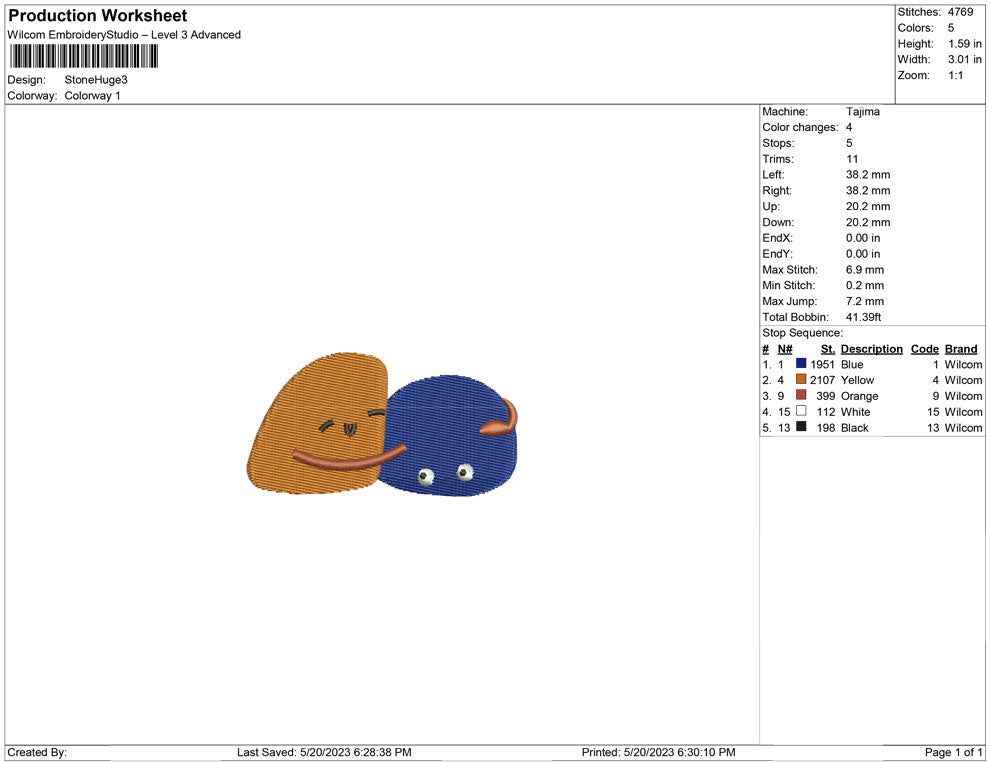Click the Trims value '11'

852,159
